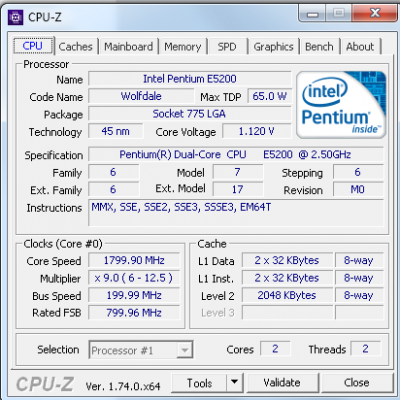The height and width of the screenshot is (400, 400).
Task: Click the Cores count field
Action: tap(275, 349)
